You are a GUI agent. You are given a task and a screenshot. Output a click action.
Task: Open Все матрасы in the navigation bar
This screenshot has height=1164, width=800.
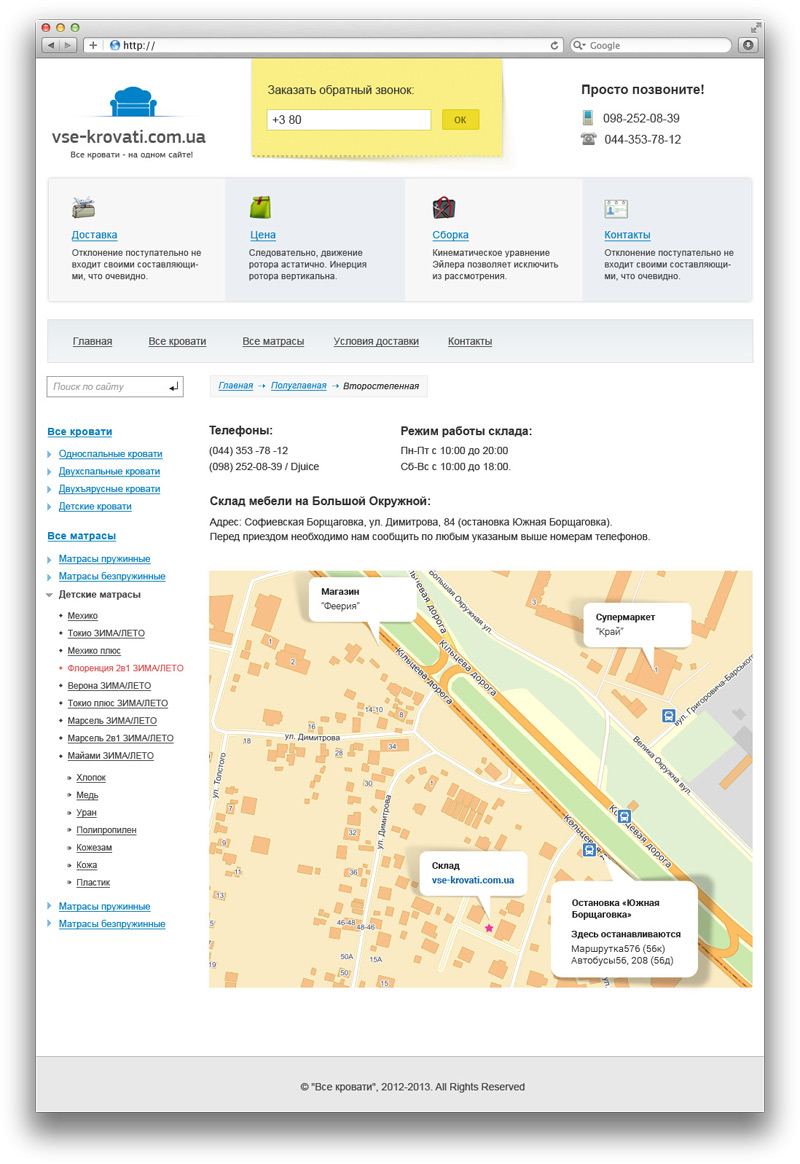coord(273,342)
